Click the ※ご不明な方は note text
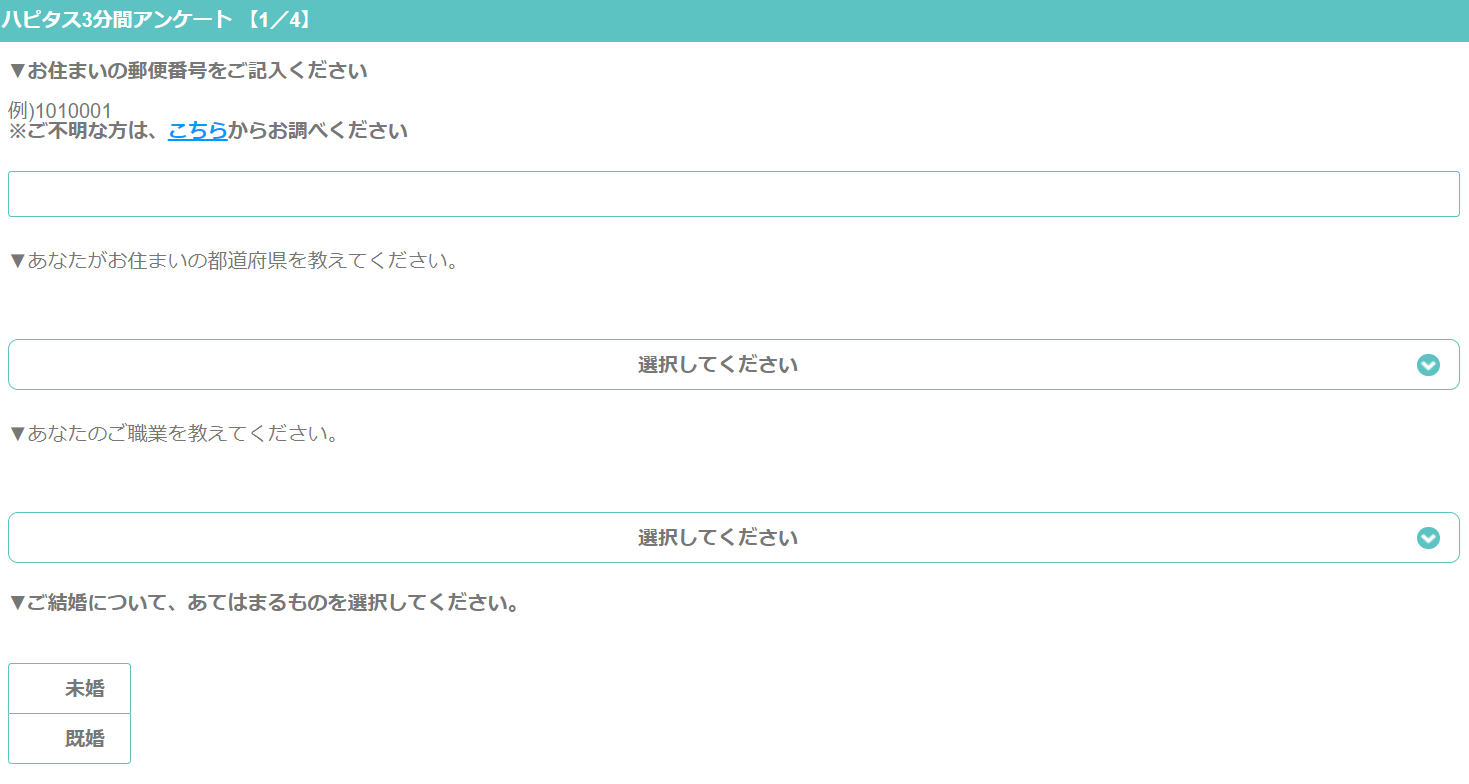This screenshot has height=784, width=1469. click(88, 131)
